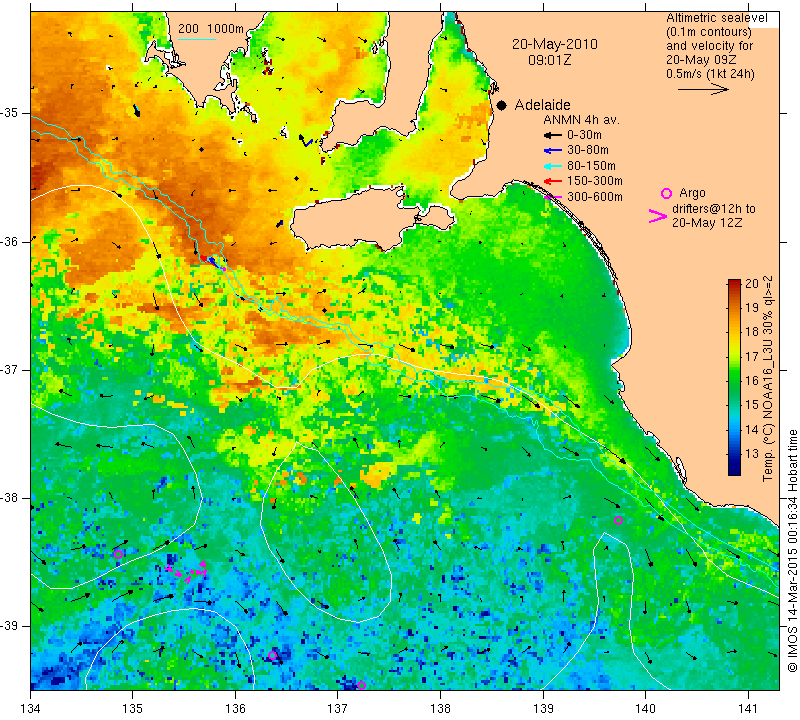Viewport: 800px width, 720px height.
Task: Click the ANMN 4h av. legend heading
Action: [x=581, y=120]
